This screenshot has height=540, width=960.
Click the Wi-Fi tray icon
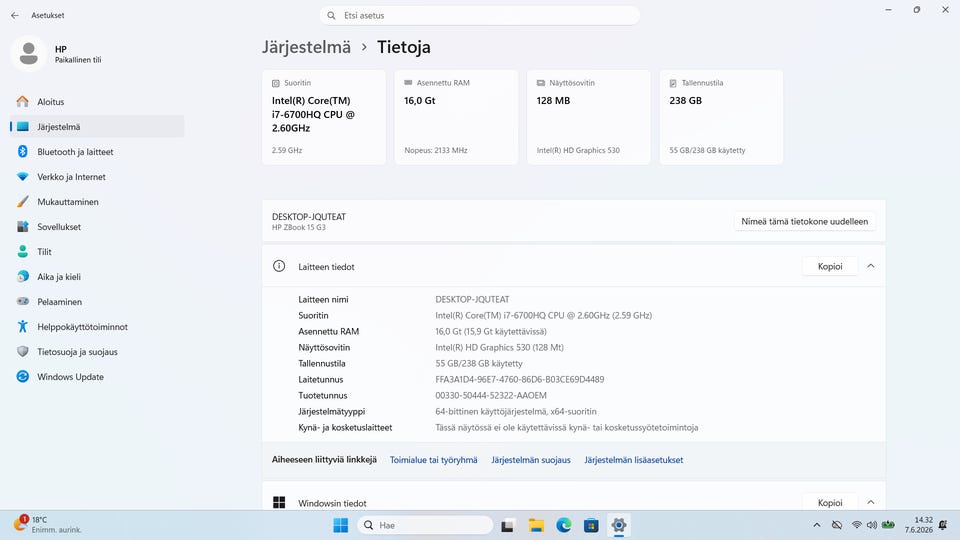point(857,525)
